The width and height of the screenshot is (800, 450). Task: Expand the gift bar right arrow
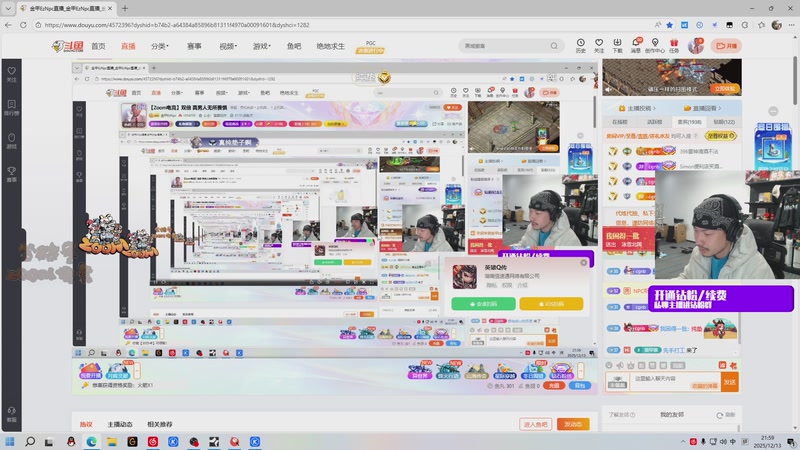click(581, 371)
